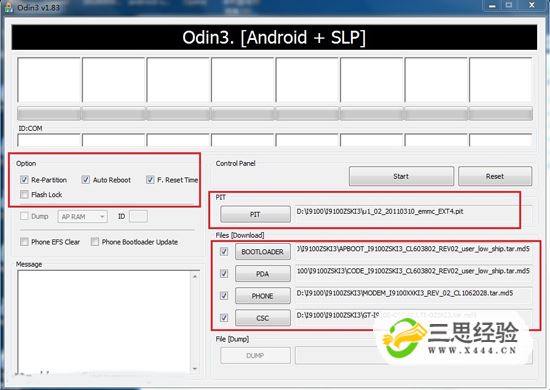Image resolution: width=550 pixels, height=390 pixels.
Task: Uncheck the BOOTLOADER file checkbox
Action: click(224, 251)
